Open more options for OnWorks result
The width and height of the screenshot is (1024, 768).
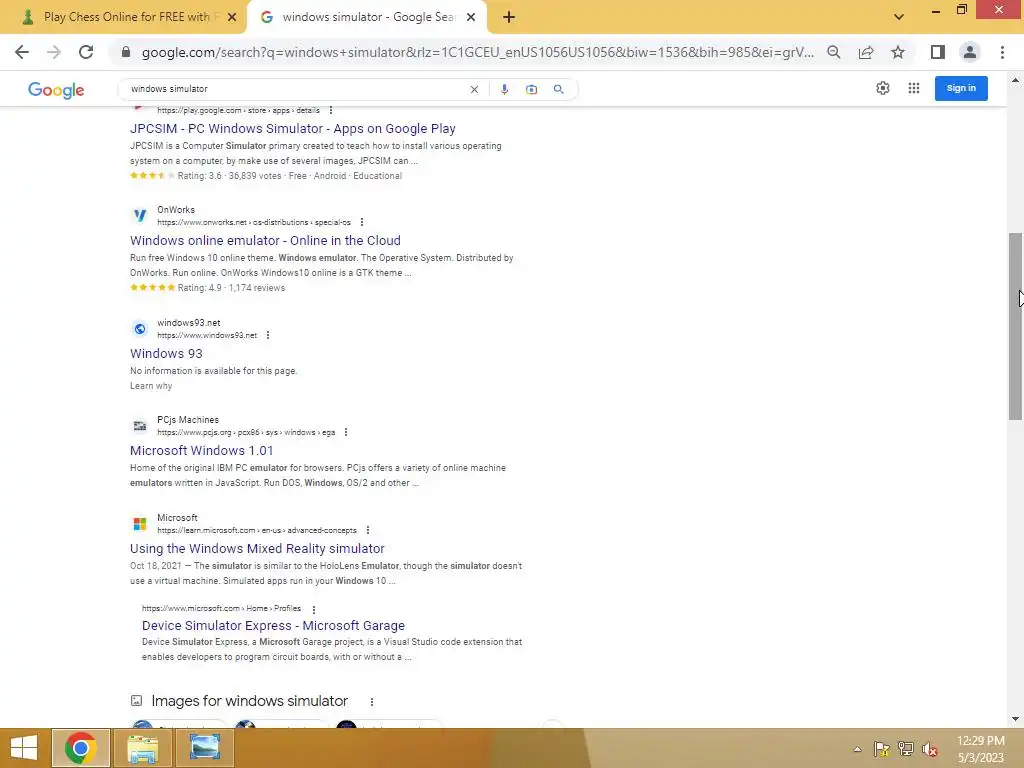pos(362,222)
